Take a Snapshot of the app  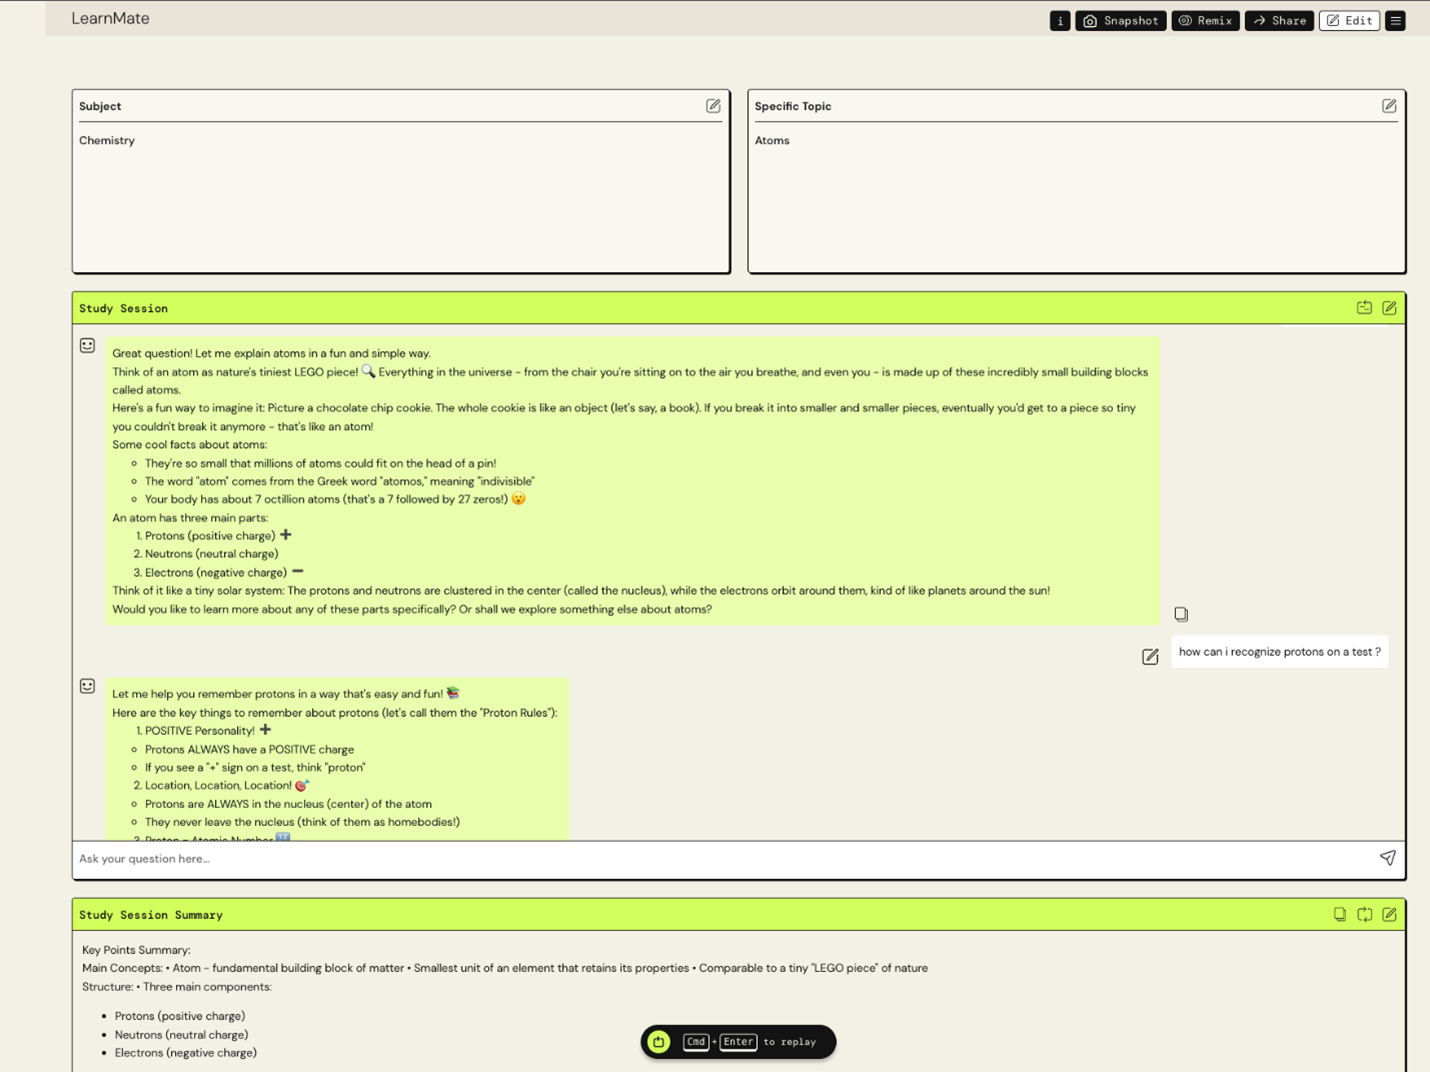[1120, 21]
